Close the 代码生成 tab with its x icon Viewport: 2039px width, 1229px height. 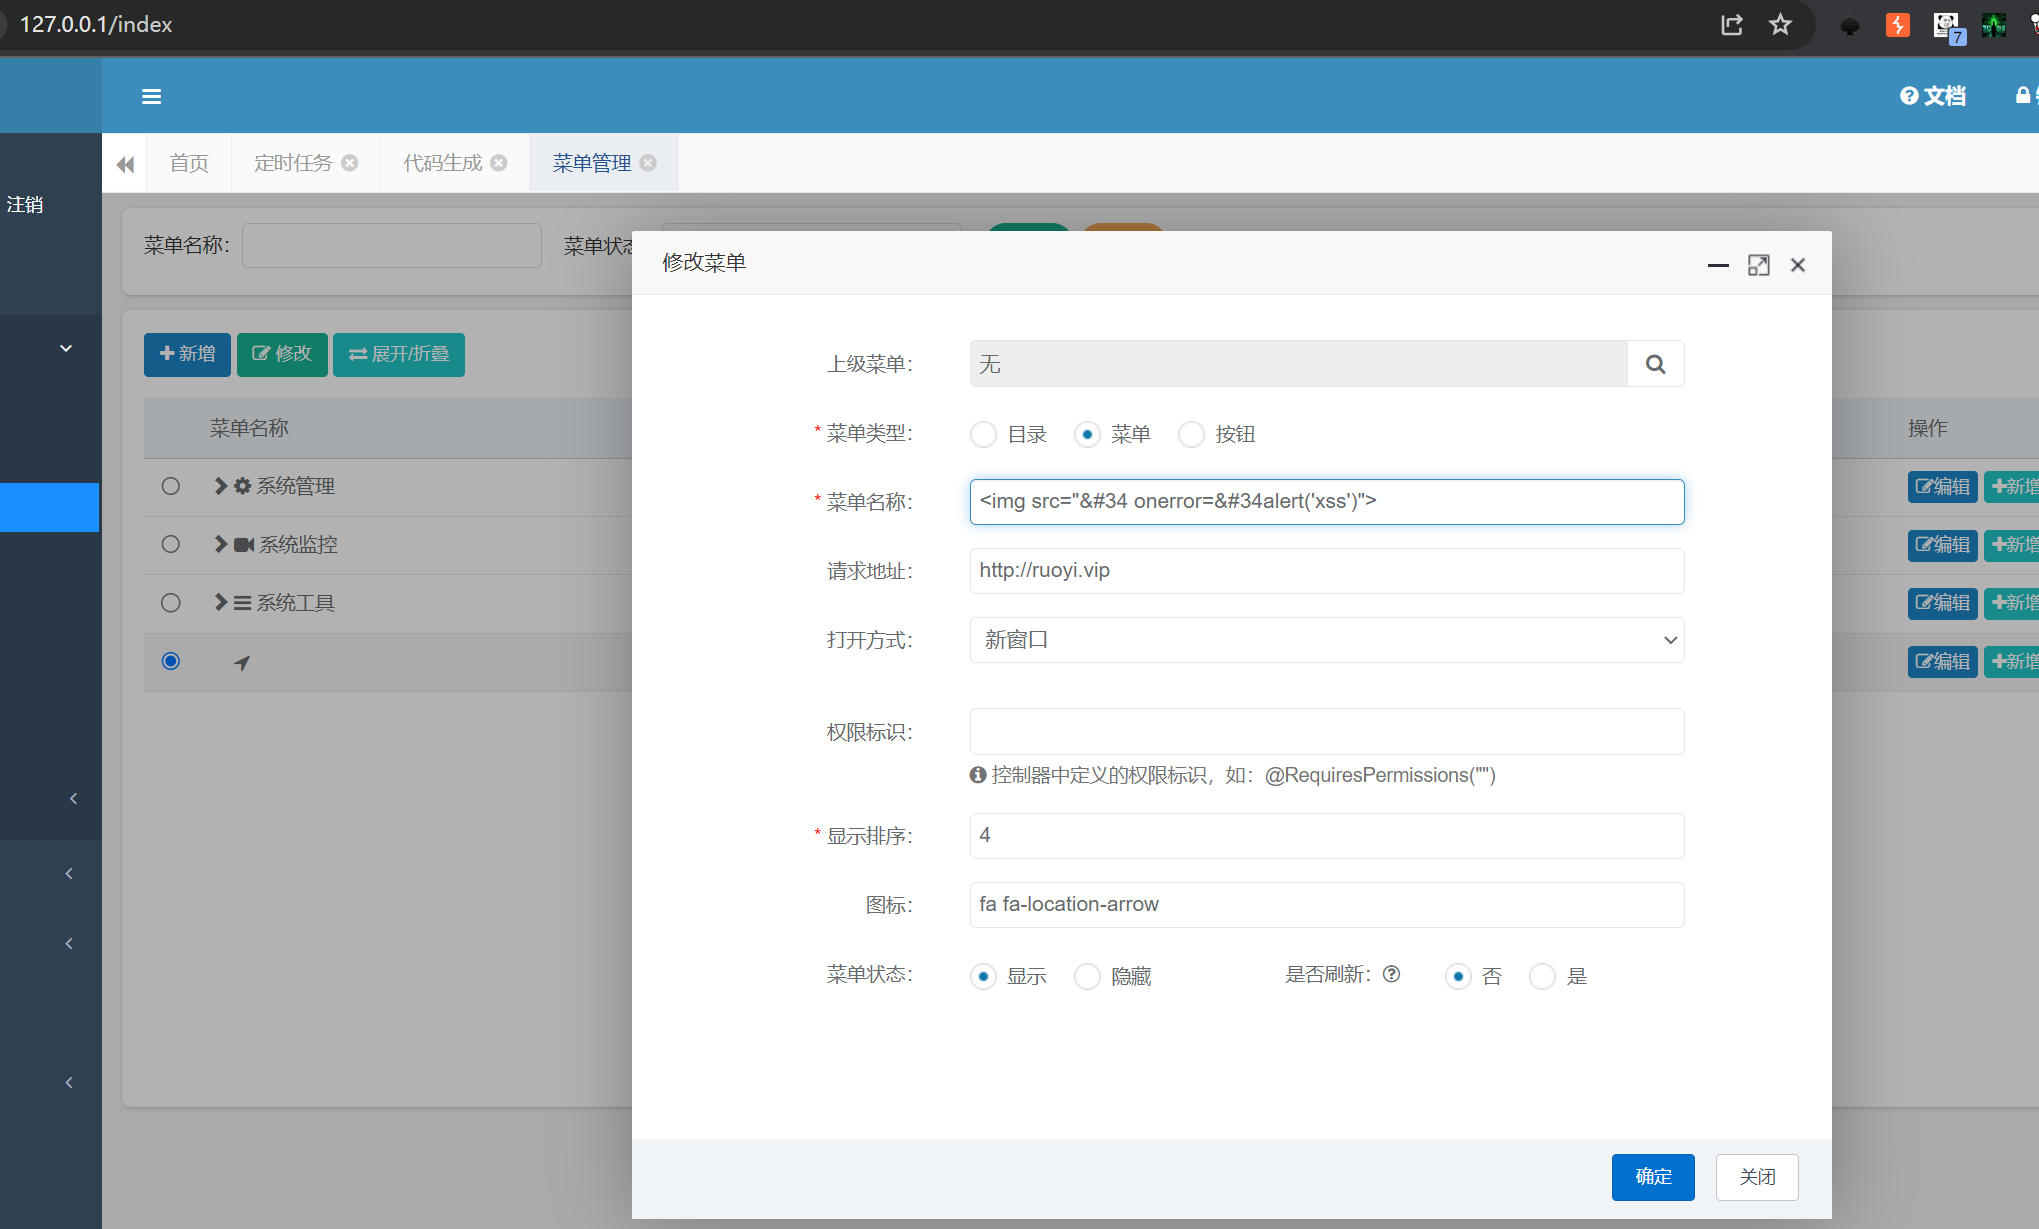[x=499, y=163]
